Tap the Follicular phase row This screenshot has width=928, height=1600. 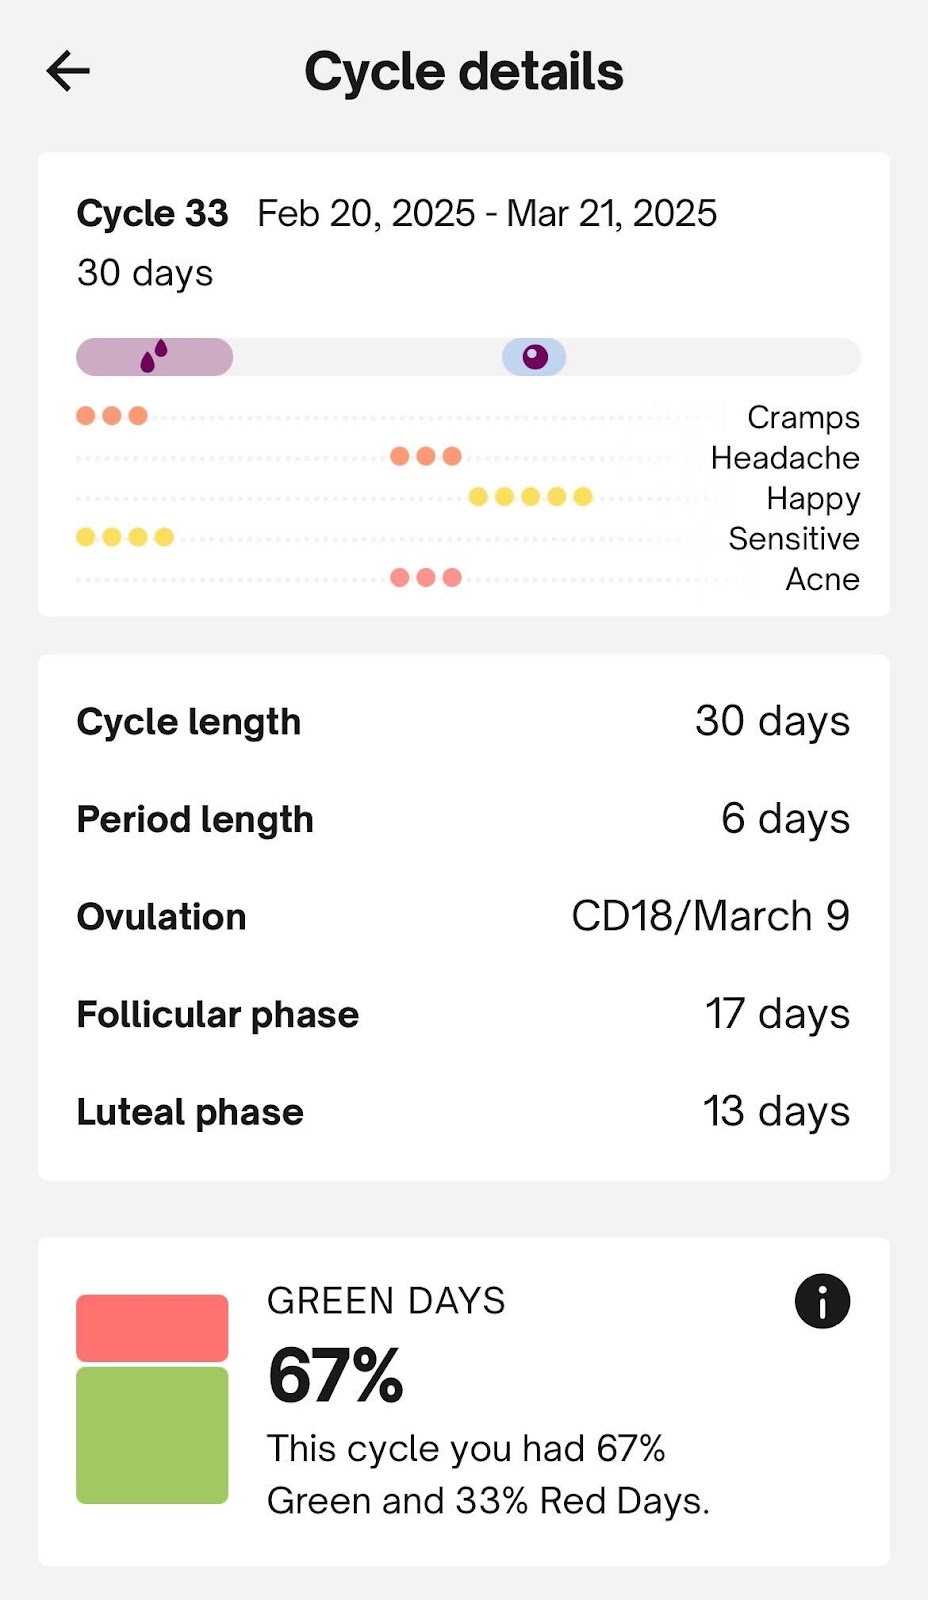tap(463, 1014)
